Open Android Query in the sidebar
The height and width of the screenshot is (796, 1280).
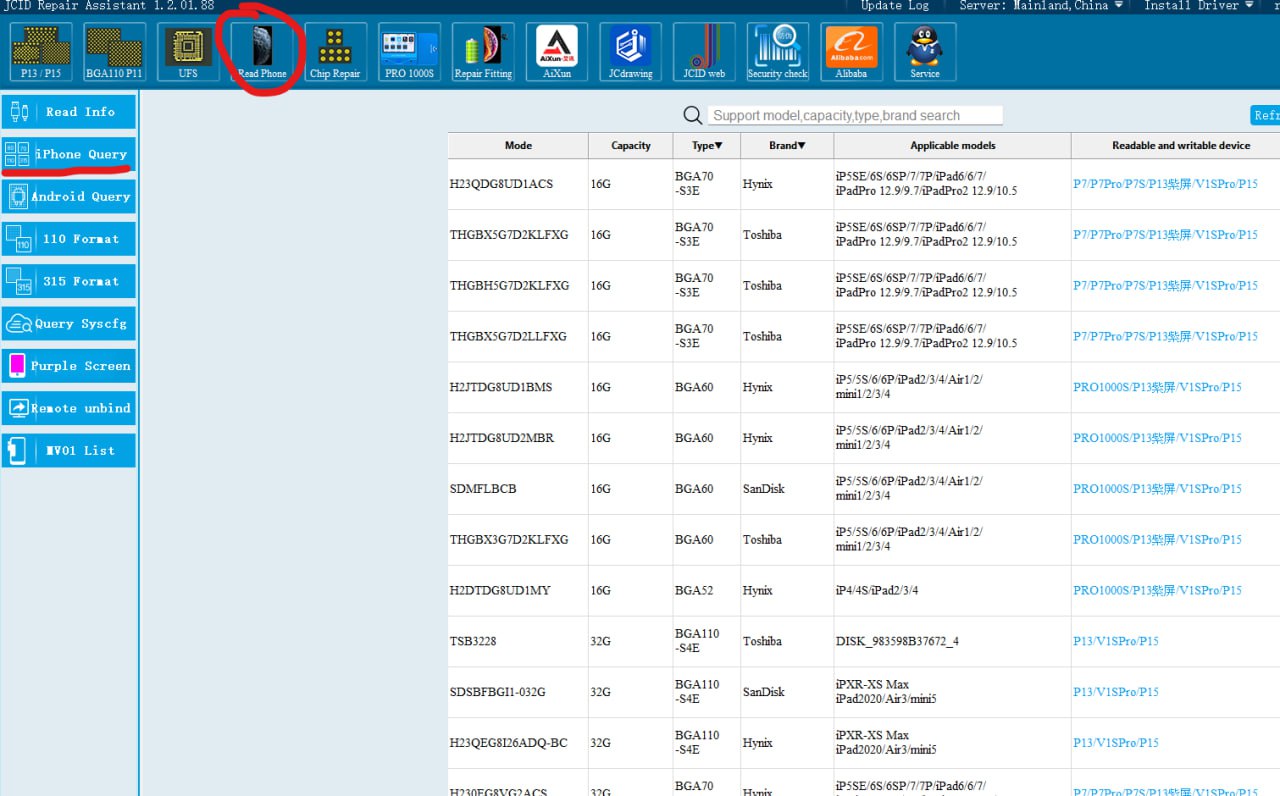click(x=69, y=197)
